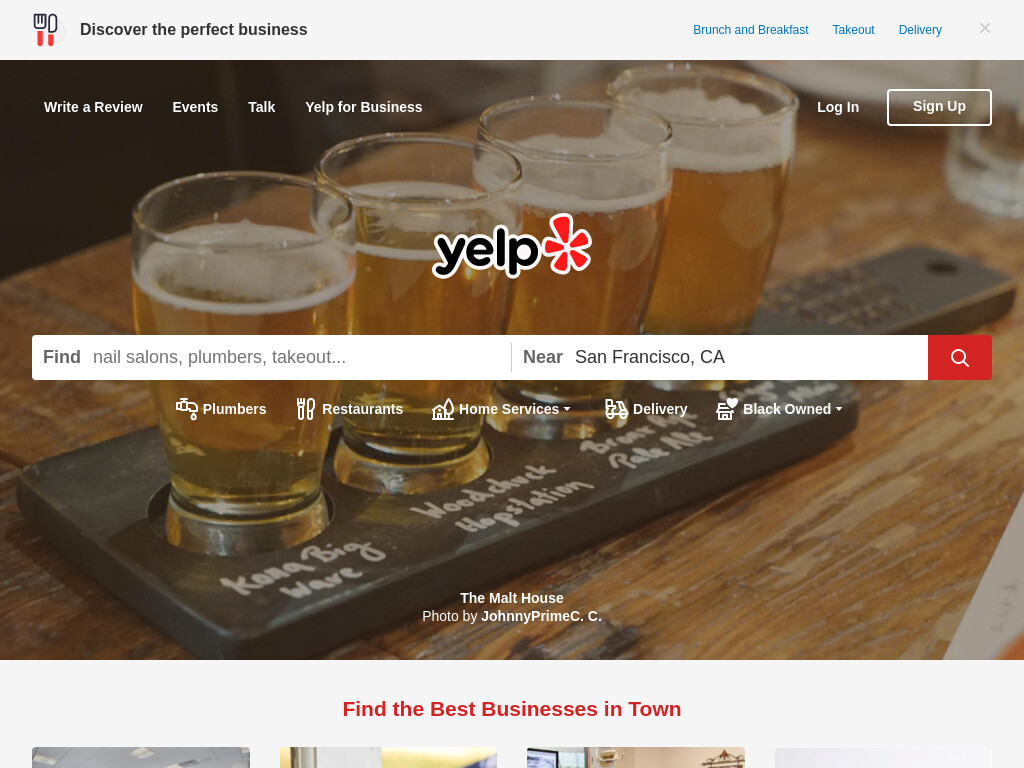Click the Black Owned storefront heart icon

[727, 409]
